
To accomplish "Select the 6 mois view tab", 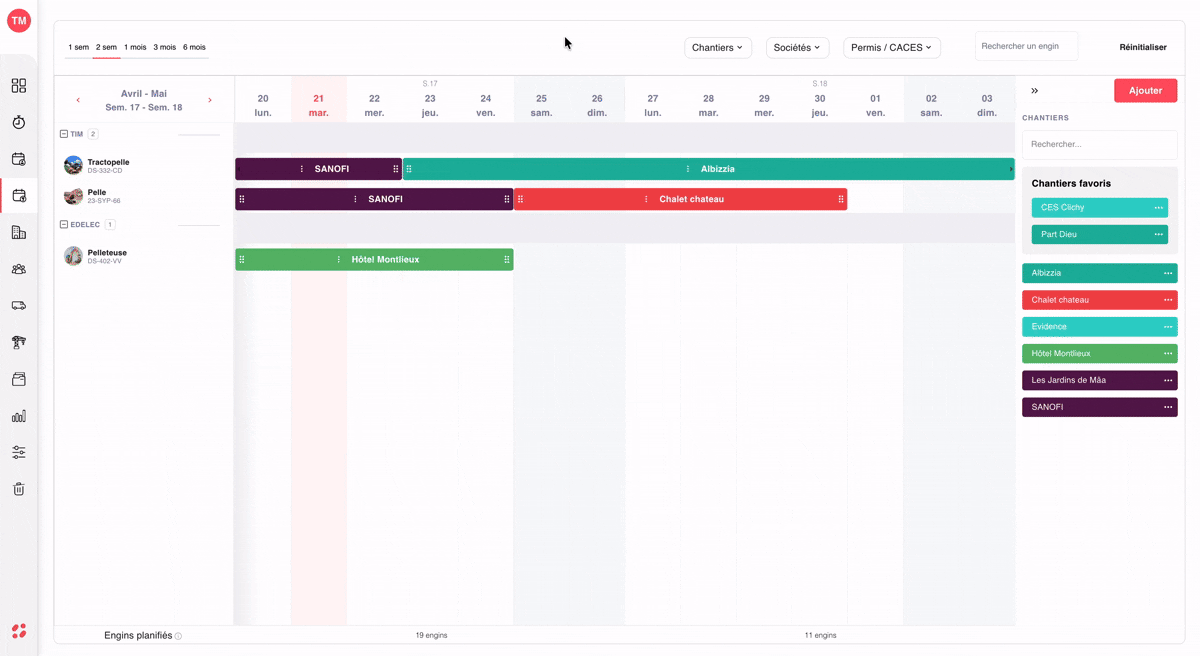I will [x=194, y=47].
